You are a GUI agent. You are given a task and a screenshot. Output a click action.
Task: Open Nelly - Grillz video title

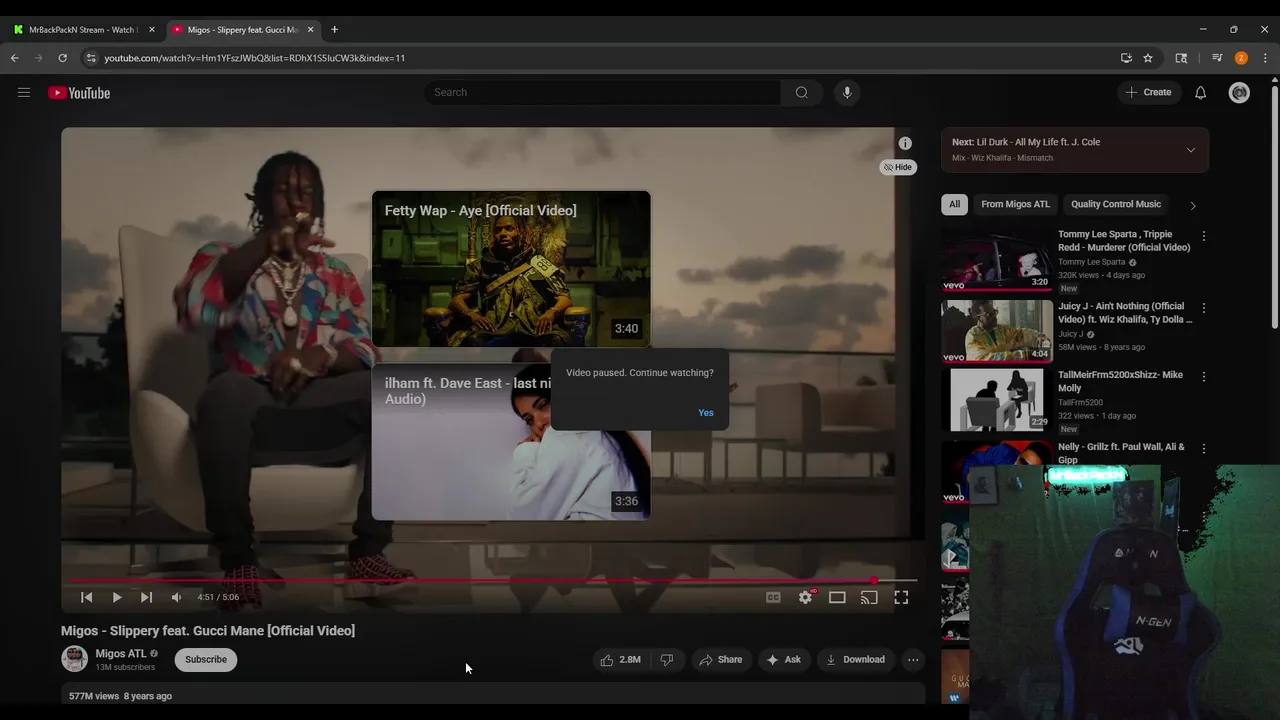[1121, 453]
